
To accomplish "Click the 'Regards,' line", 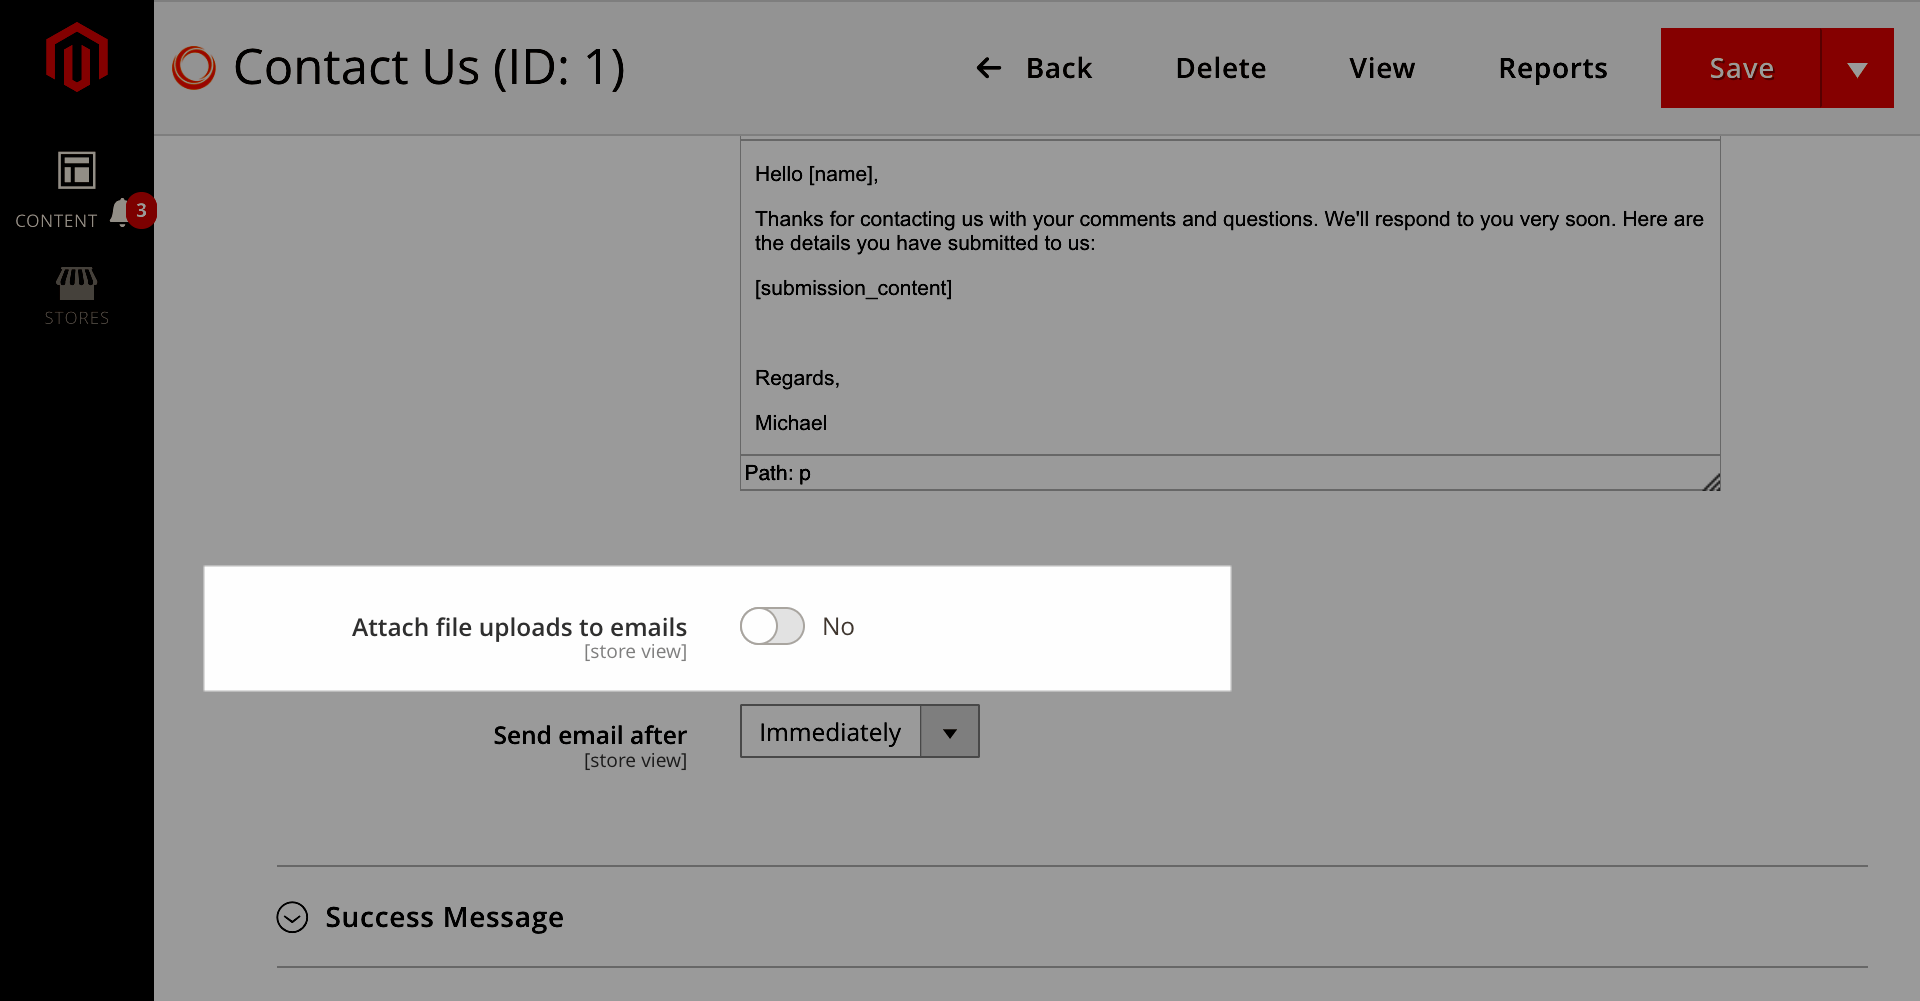I will 797,378.
